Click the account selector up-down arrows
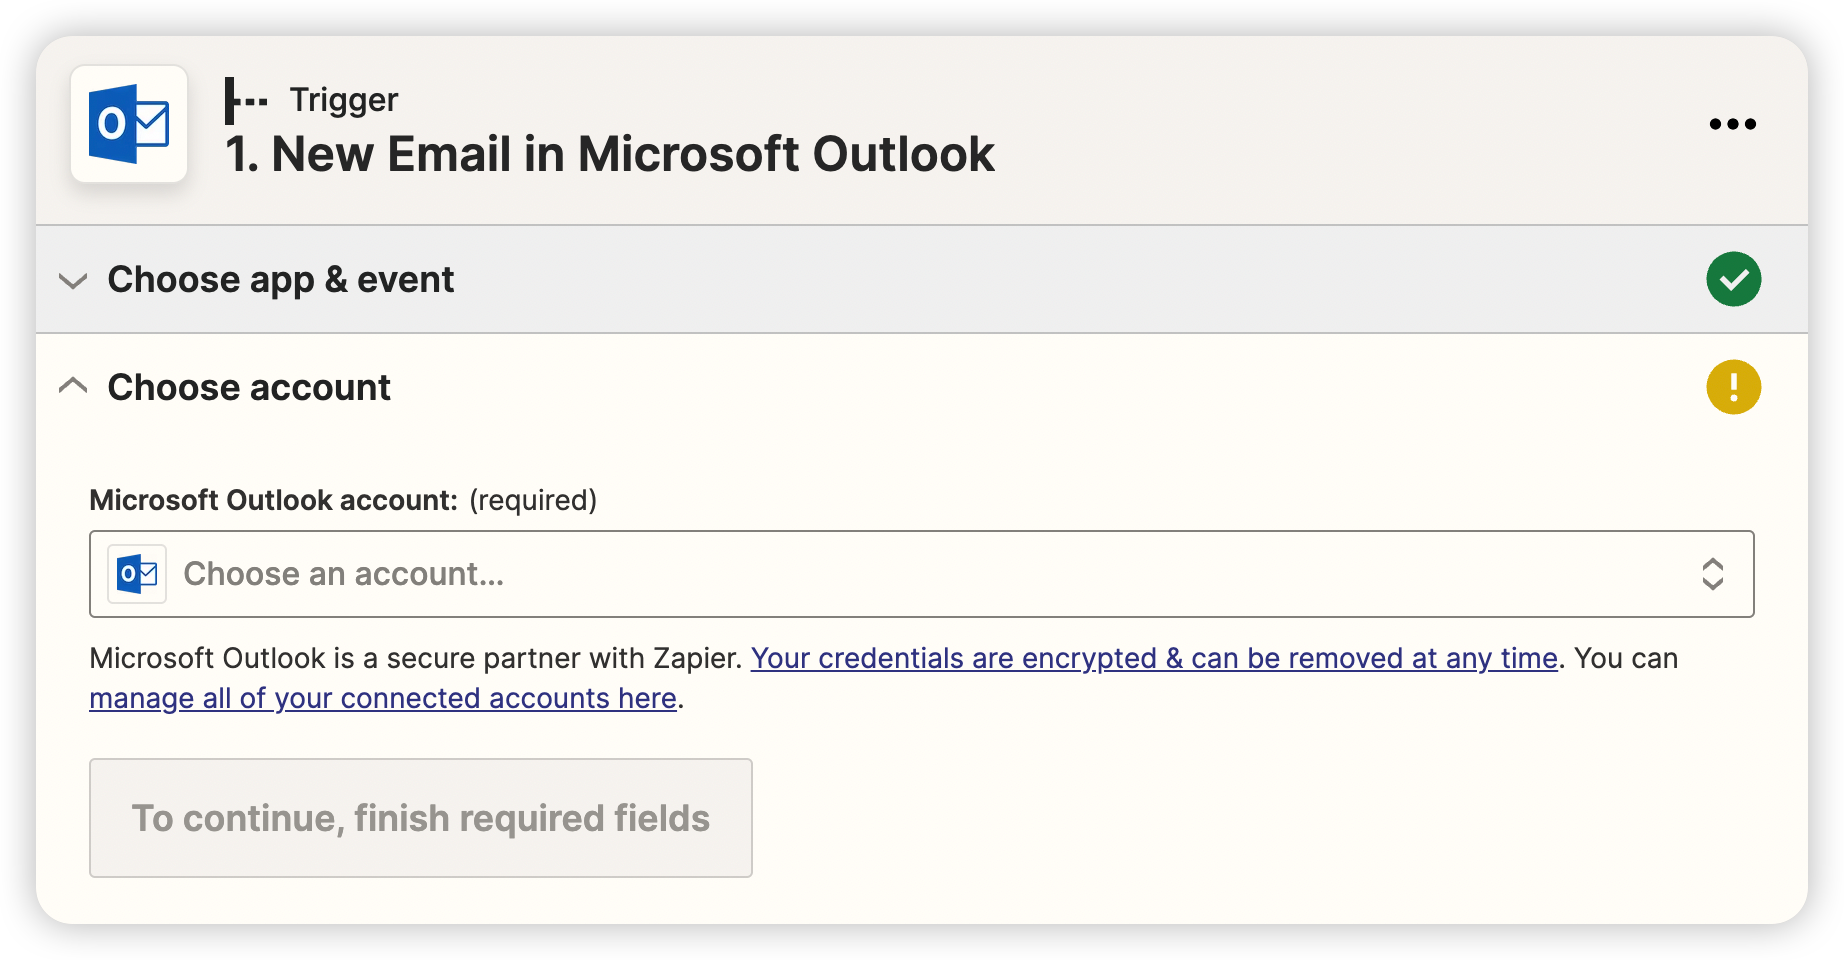 pyautogui.click(x=1712, y=574)
